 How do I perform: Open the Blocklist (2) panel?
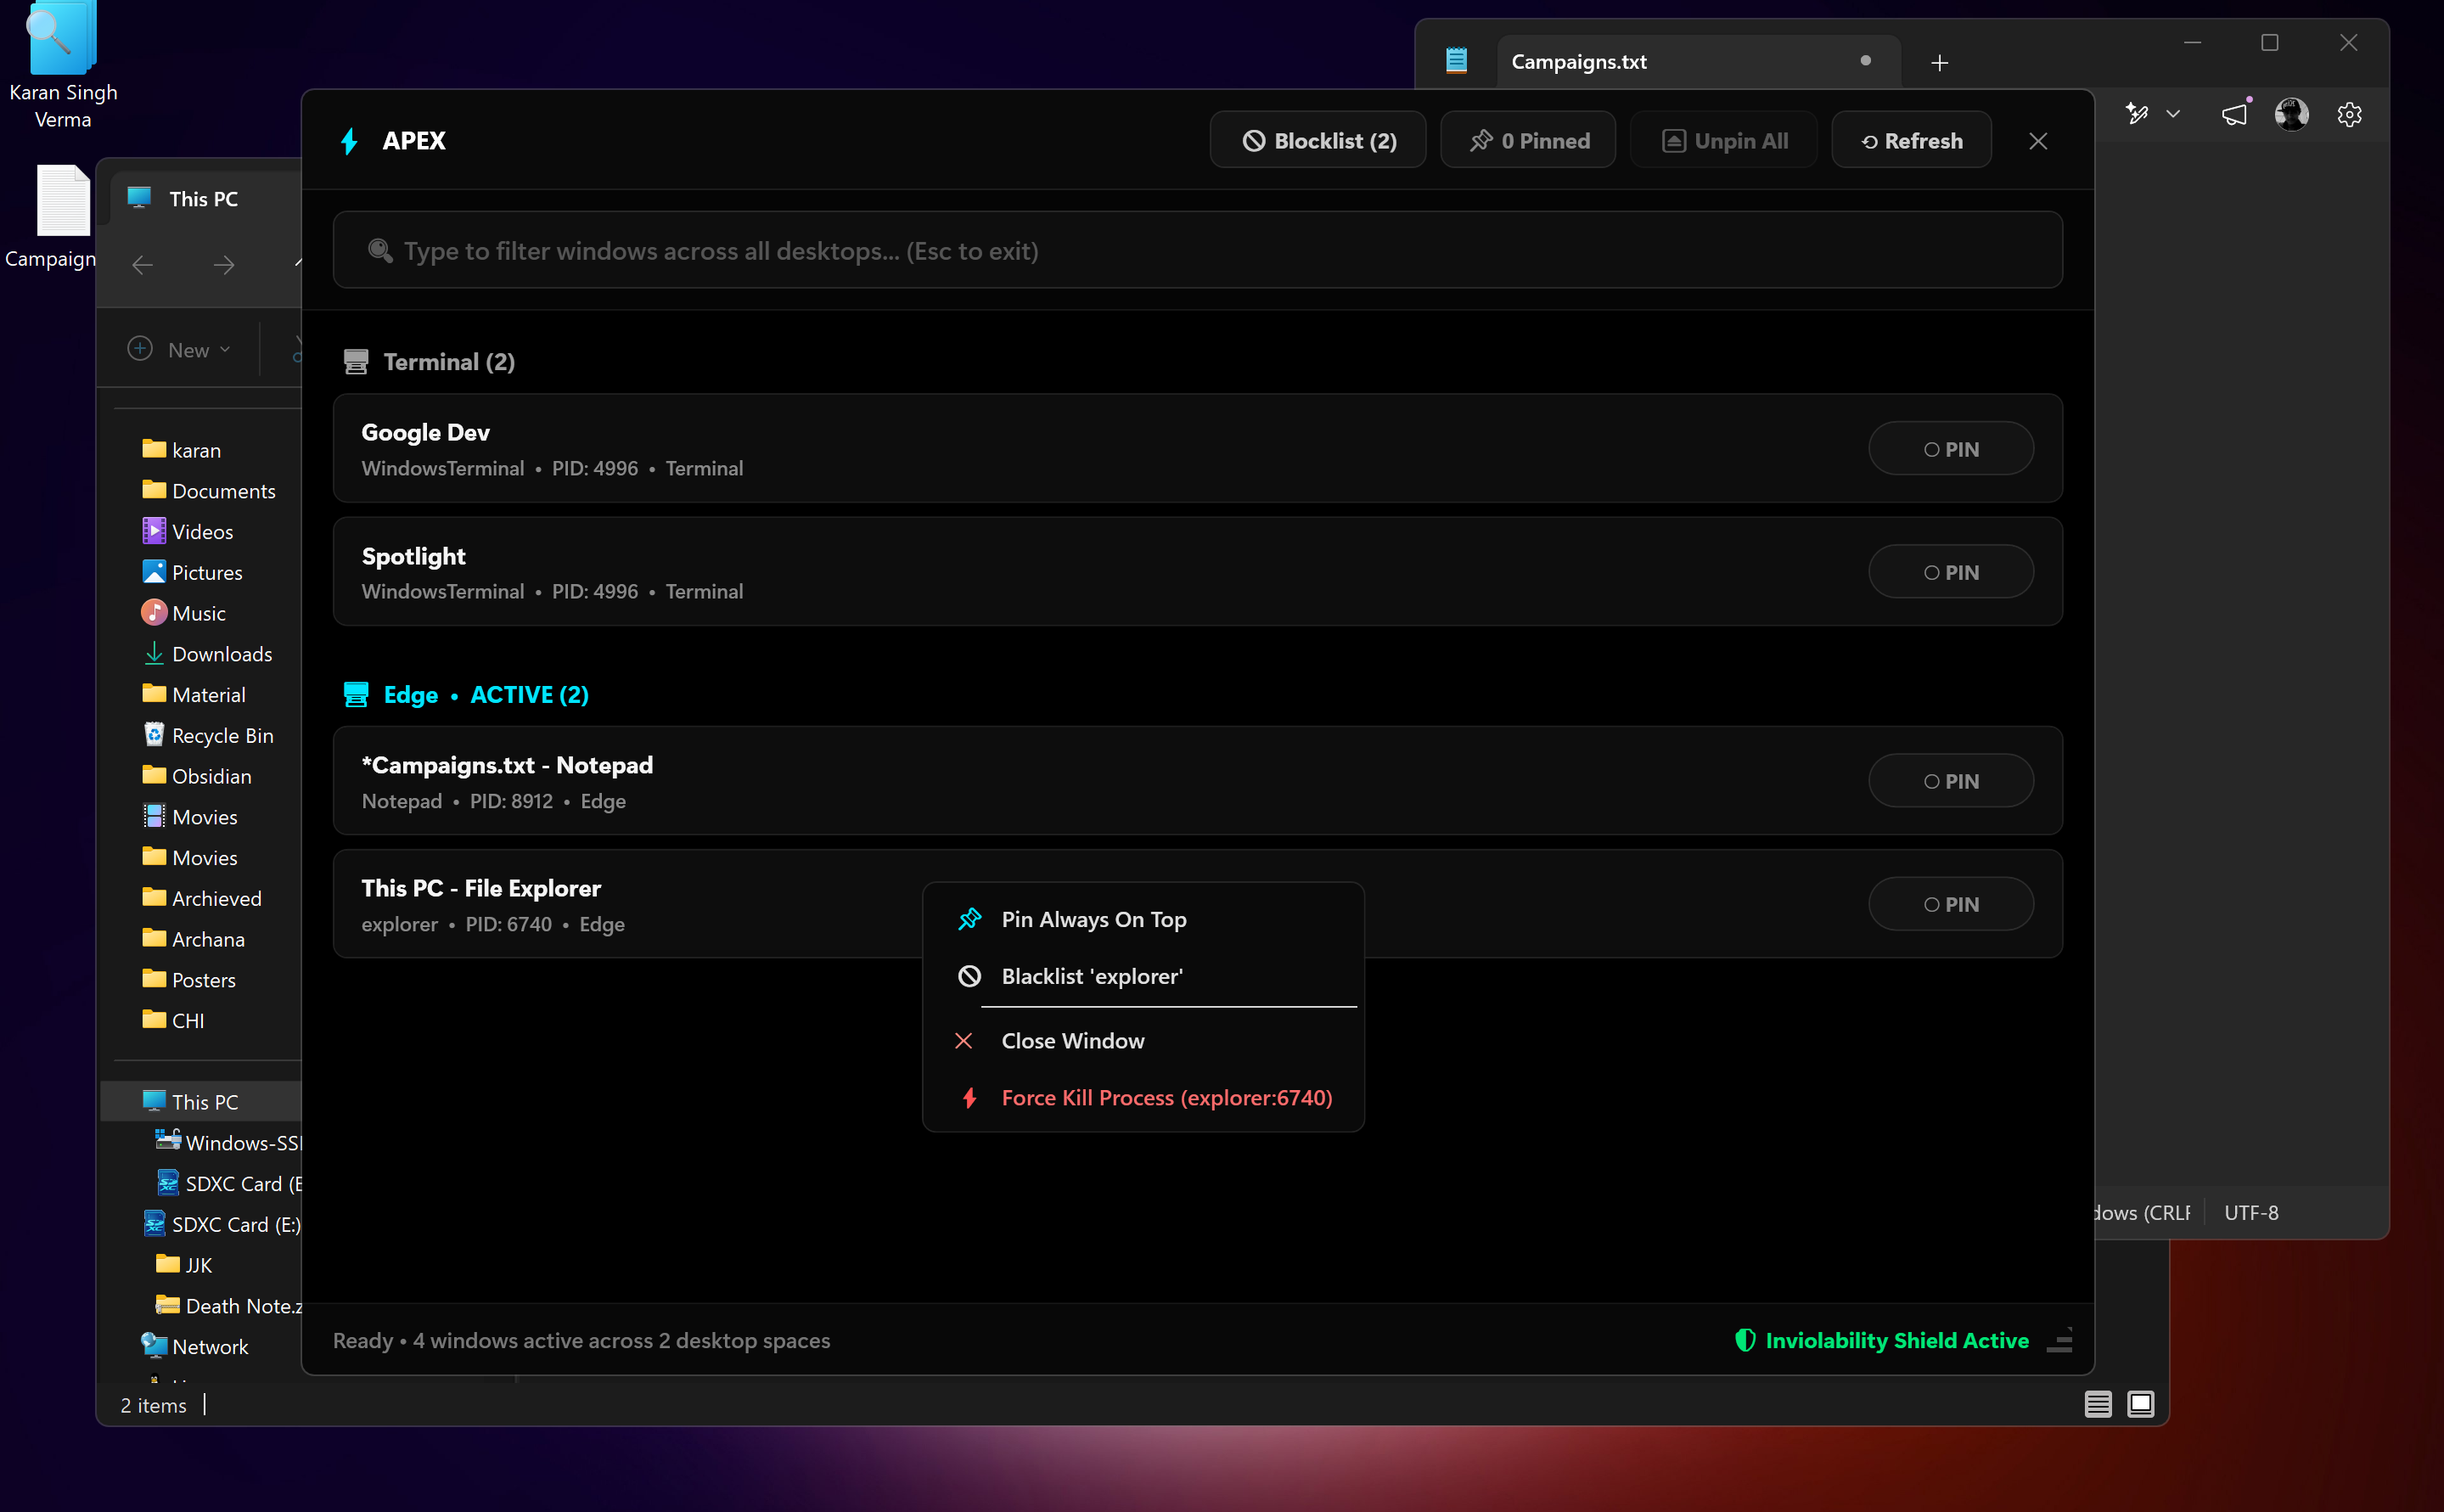click(x=1318, y=141)
